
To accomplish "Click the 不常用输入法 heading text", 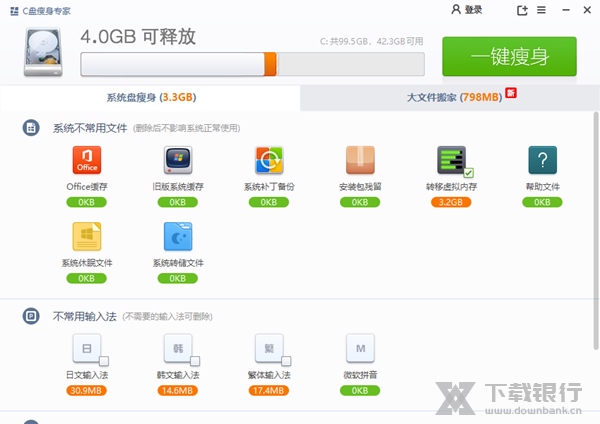I will pos(85,316).
